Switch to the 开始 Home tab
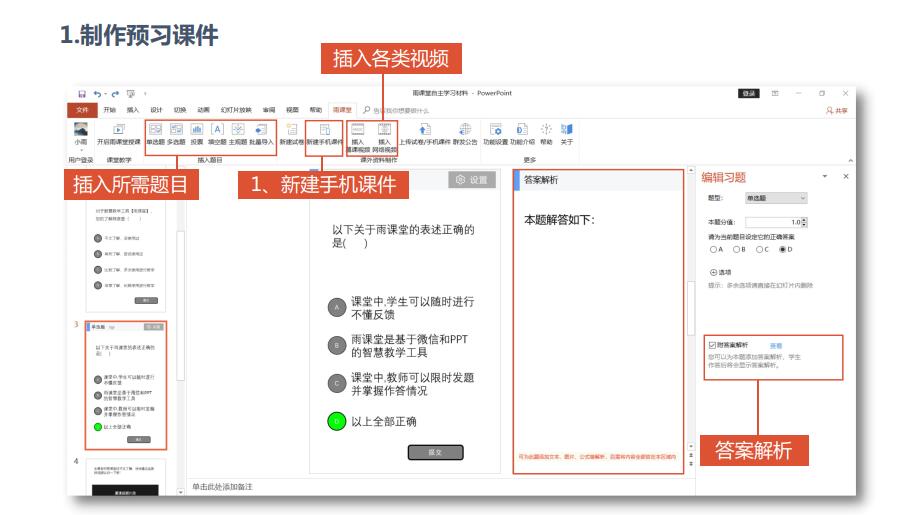921x515 pixels. coord(110,110)
